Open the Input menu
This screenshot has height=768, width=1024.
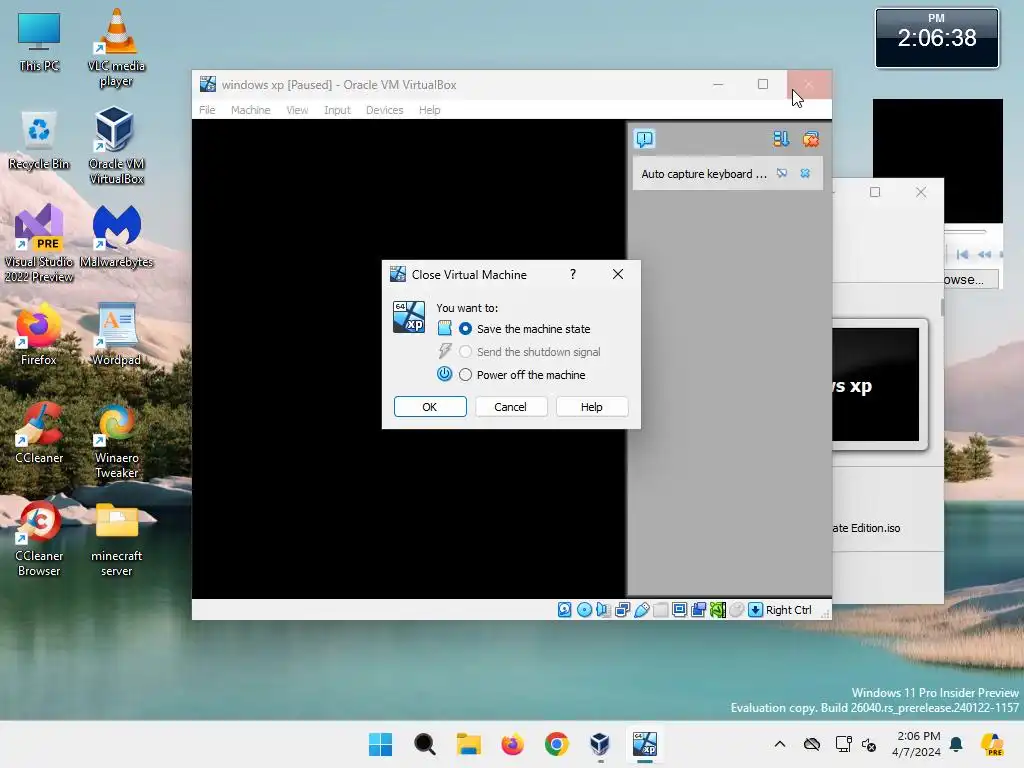pyautogui.click(x=337, y=110)
